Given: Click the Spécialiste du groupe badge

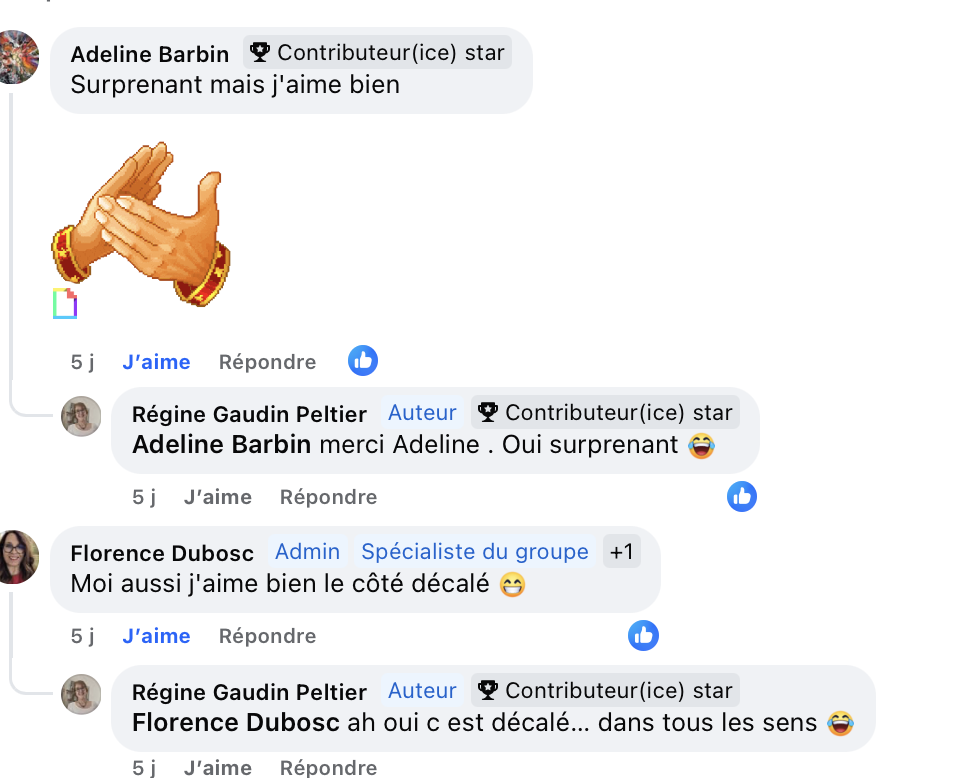Looking at the screenshot, I should pyautogui.click(x=475, y=551).
